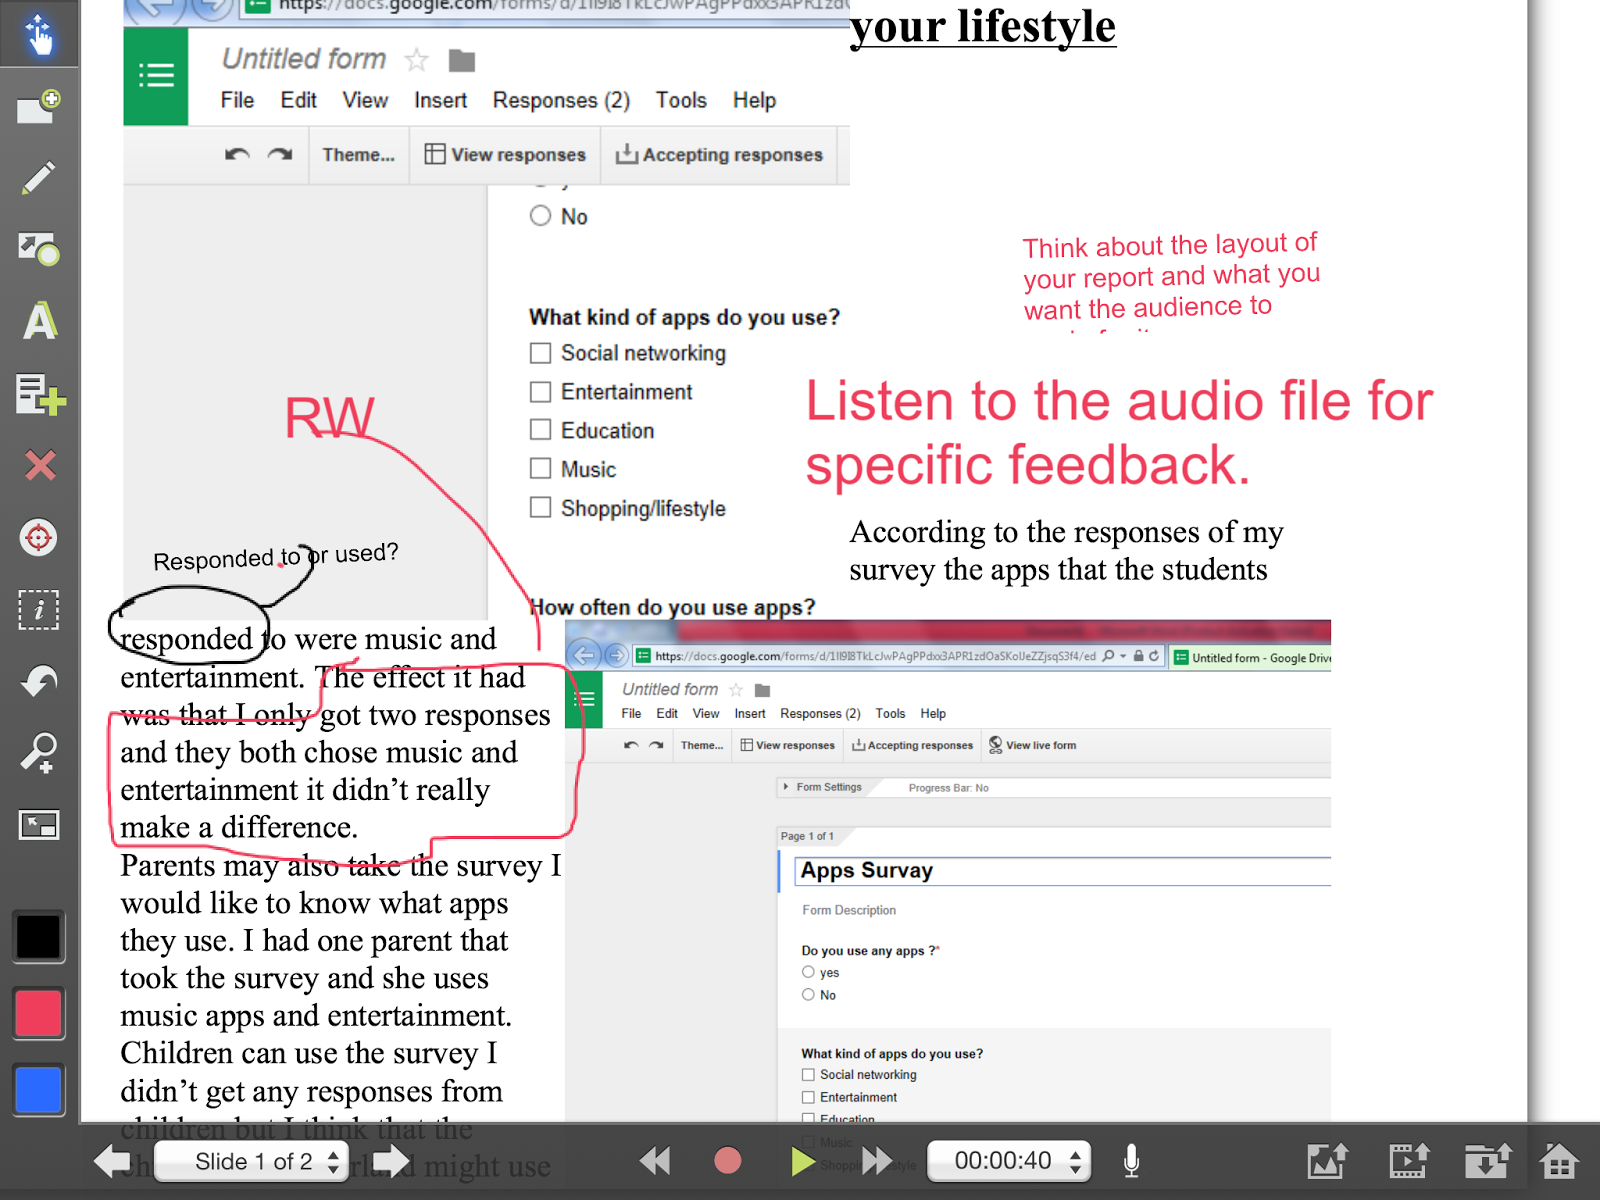Activate the laser pointer target tool

click(x=39, y=537)
